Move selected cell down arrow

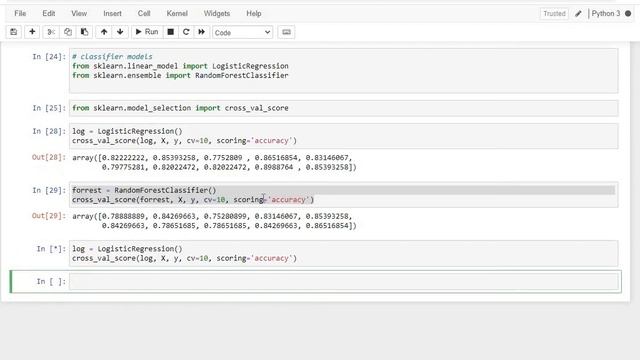pyautogui.click(x=120, y=32)
